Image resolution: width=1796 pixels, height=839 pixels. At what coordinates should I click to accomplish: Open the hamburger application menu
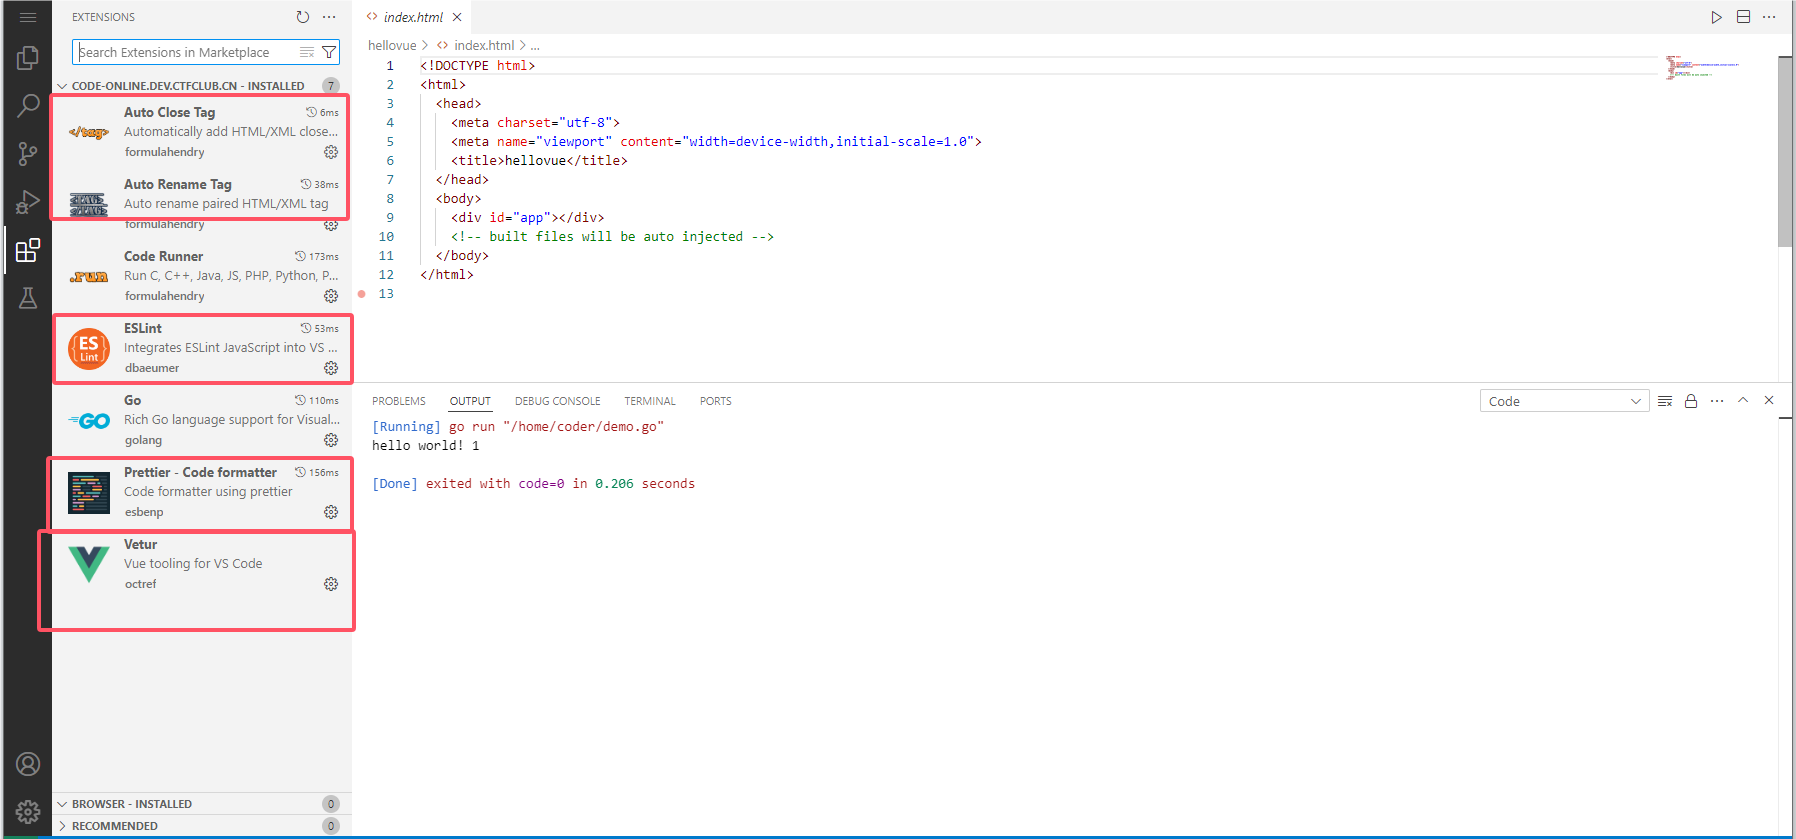pos(28,17)
